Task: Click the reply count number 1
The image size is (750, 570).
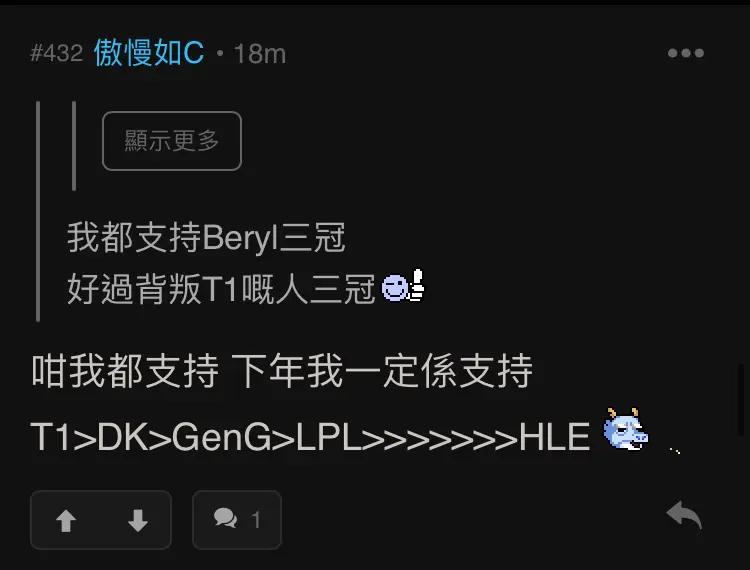Action: 256,520
